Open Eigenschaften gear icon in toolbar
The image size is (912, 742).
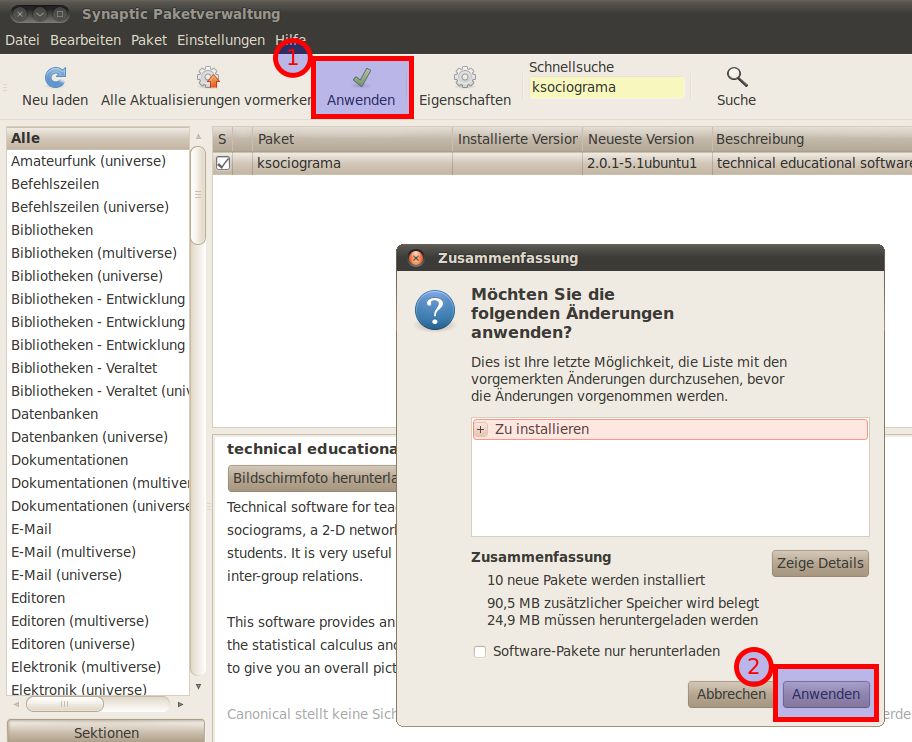click(464, 78)
